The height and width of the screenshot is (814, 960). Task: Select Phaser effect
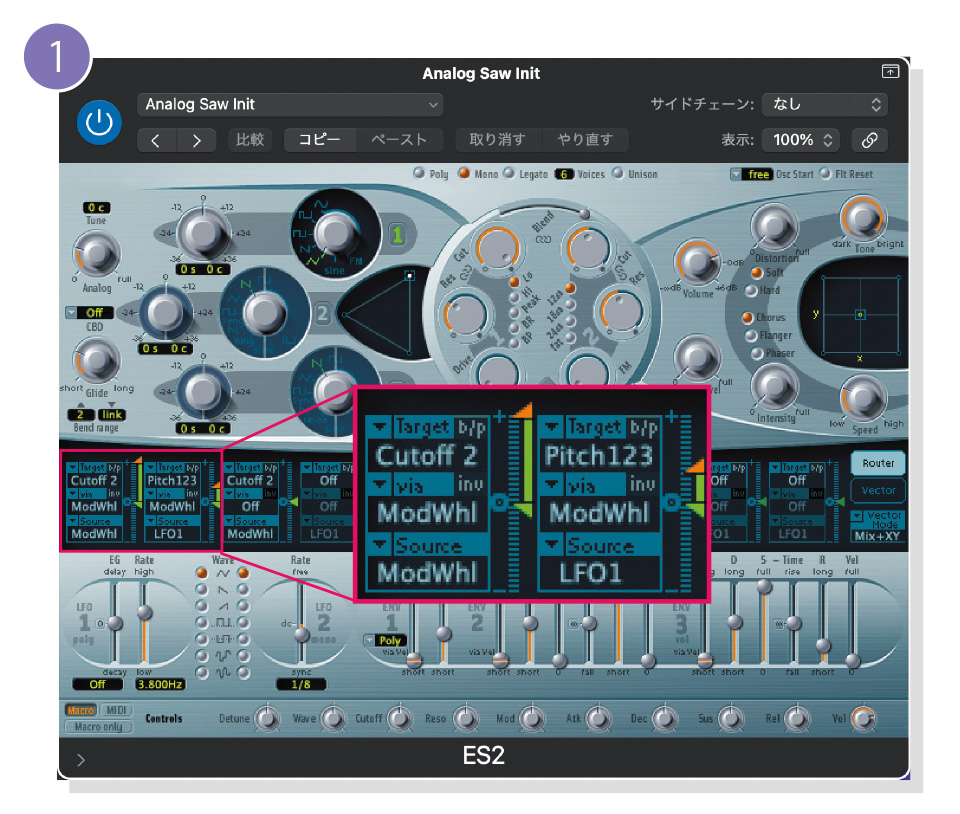[757, 353]
